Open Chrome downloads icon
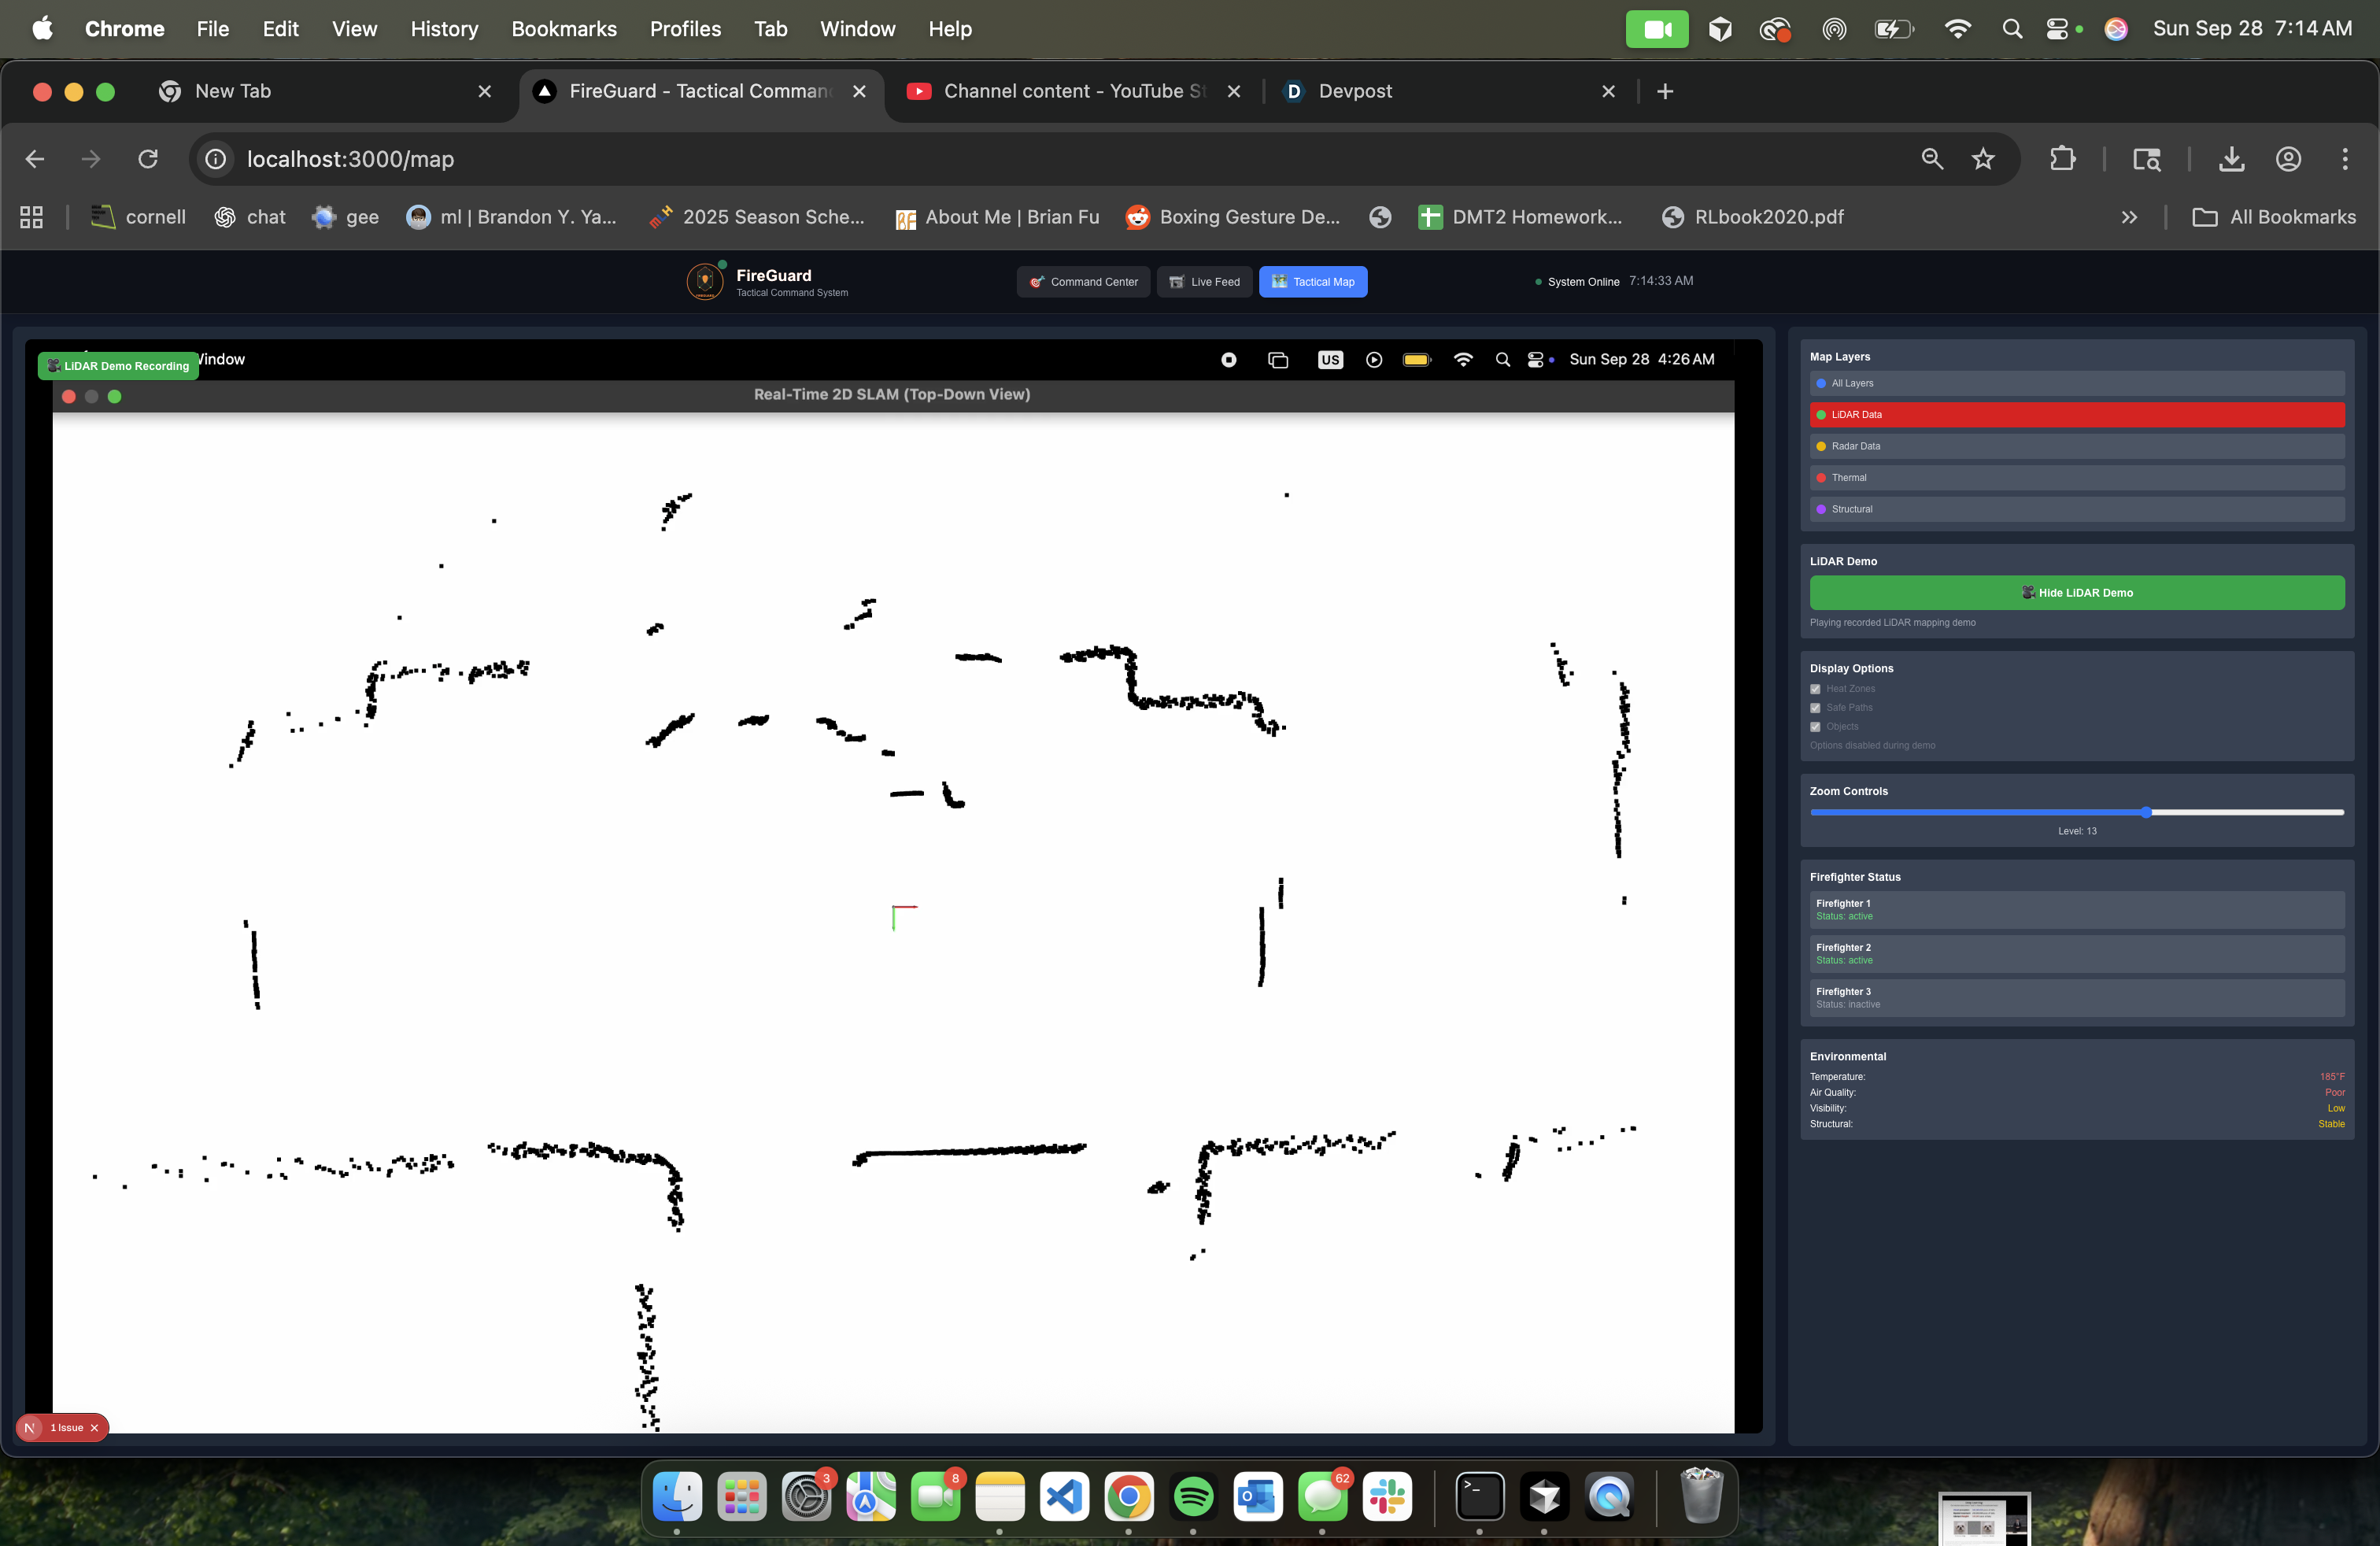Image resolution: width=2380 pixels, height=1546 pixels. pos(2231,159)
